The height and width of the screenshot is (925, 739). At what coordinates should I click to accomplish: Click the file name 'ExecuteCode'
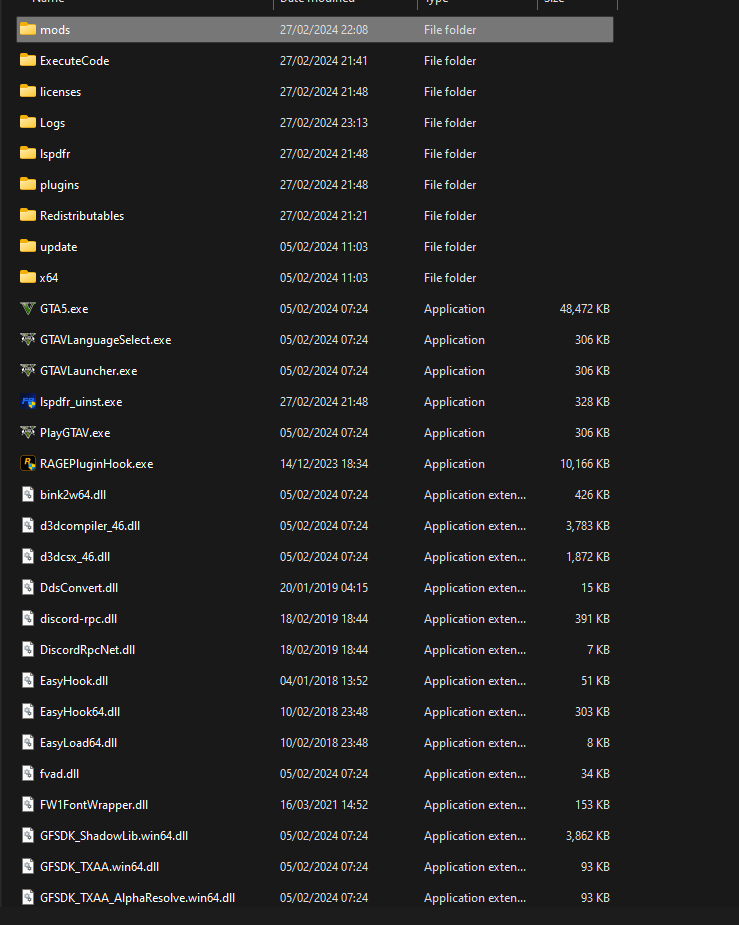point(74,61)
